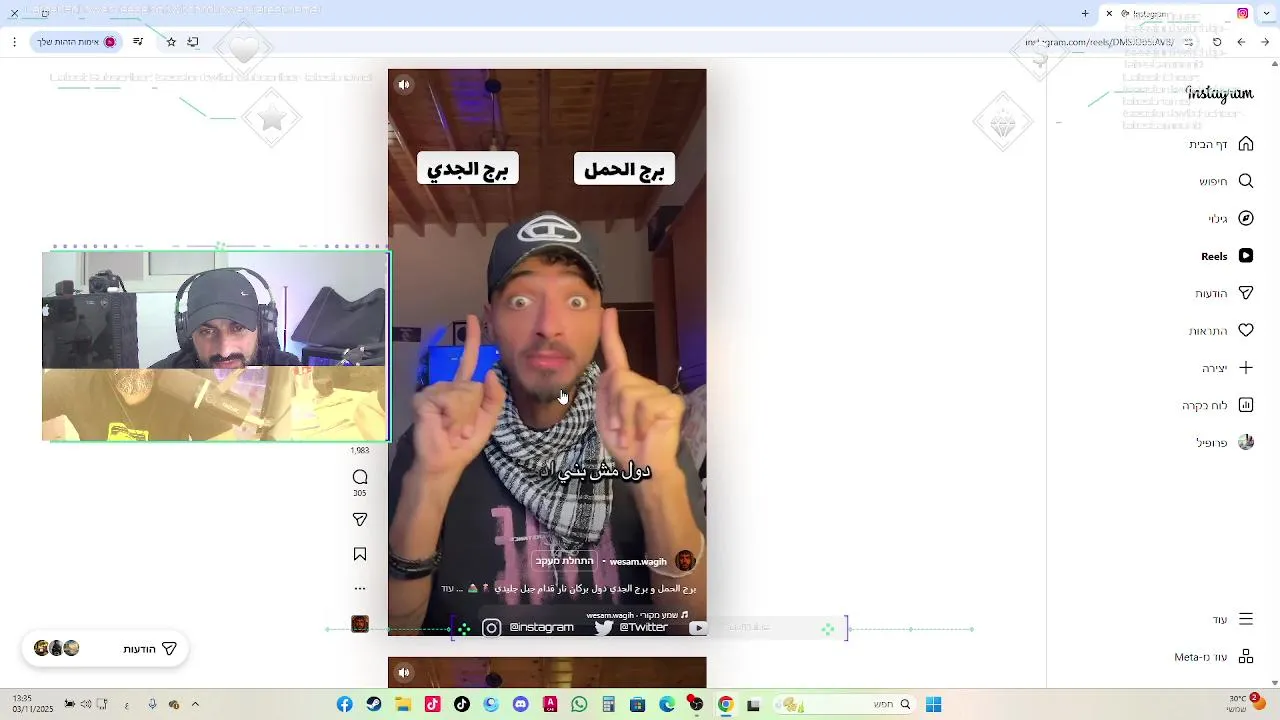Open the browser three-dots menu

click(x=14, y=42)
